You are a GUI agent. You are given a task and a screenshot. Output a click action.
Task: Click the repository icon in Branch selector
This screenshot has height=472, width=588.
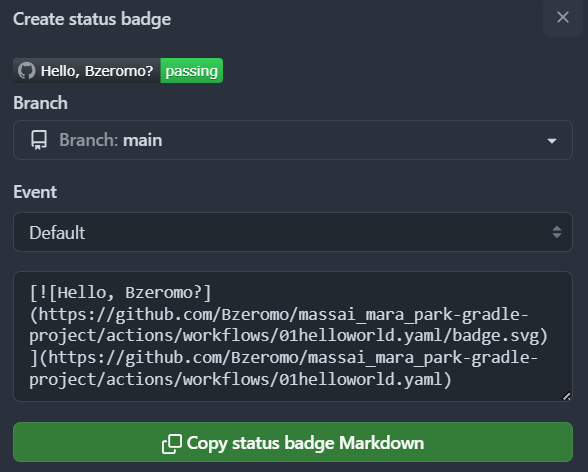pyautogui.click(x=39, y=140)
